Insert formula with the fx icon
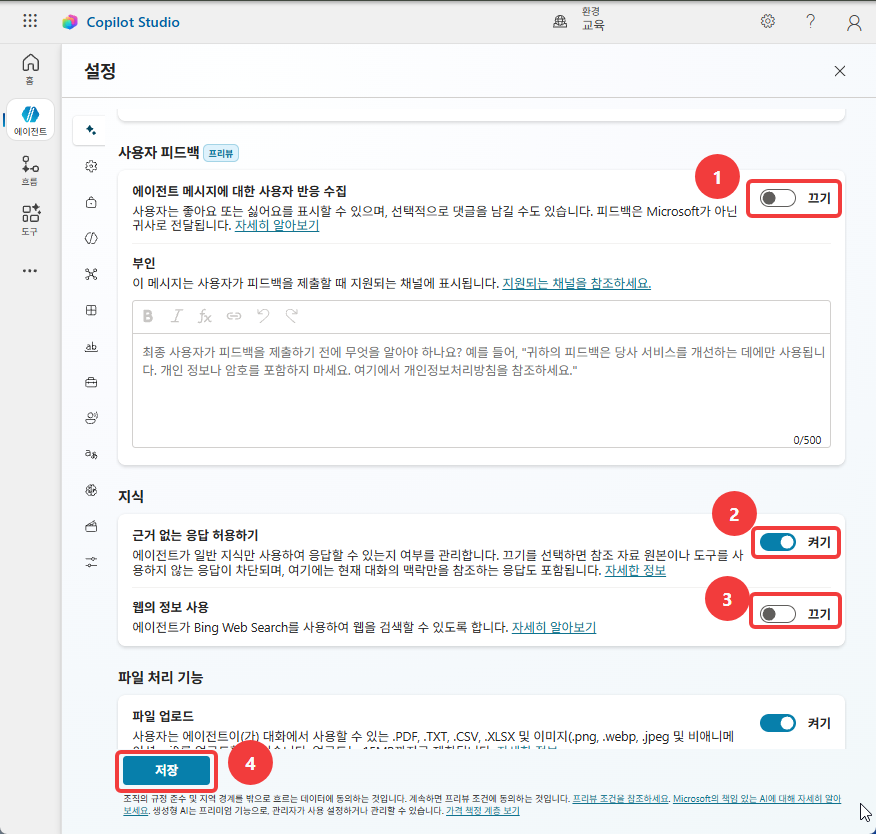The width and height of the screenshot is (876, 834). click(x=204, y=317)
